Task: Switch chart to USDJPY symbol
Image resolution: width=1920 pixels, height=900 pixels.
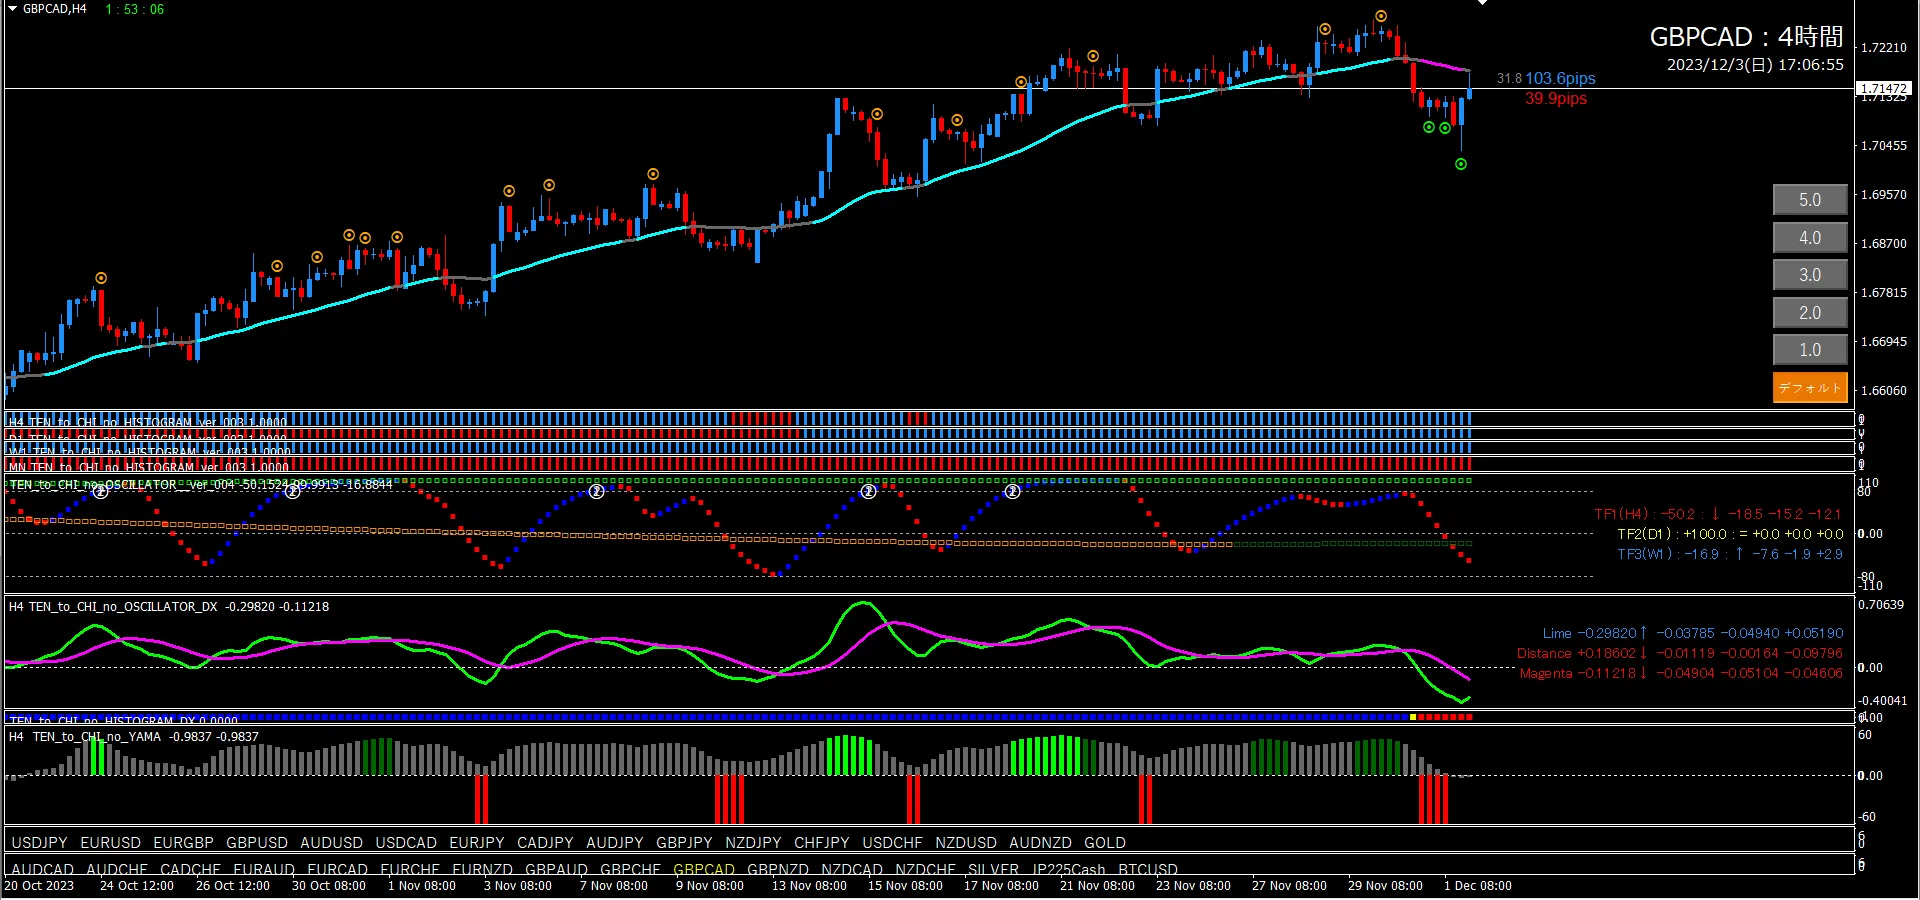Action: point(39,843)
